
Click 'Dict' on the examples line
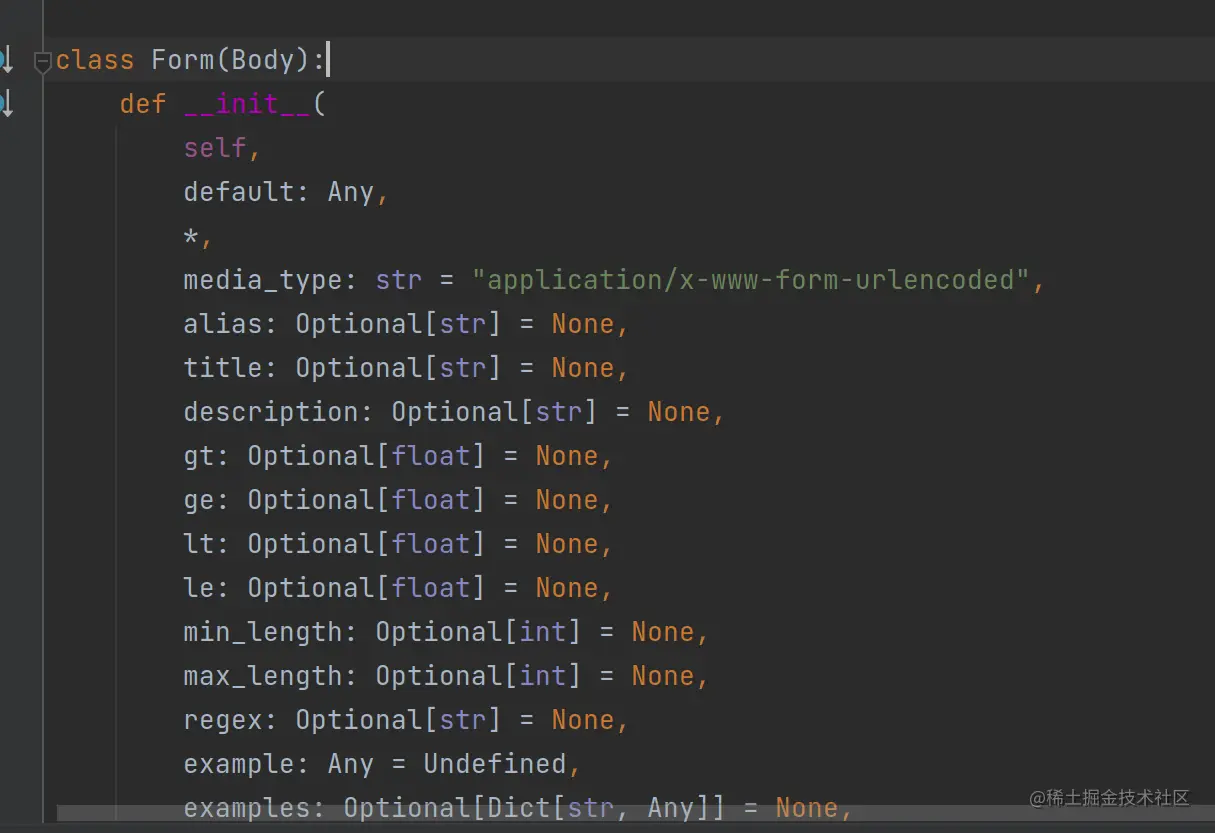(x=519, y=808)
